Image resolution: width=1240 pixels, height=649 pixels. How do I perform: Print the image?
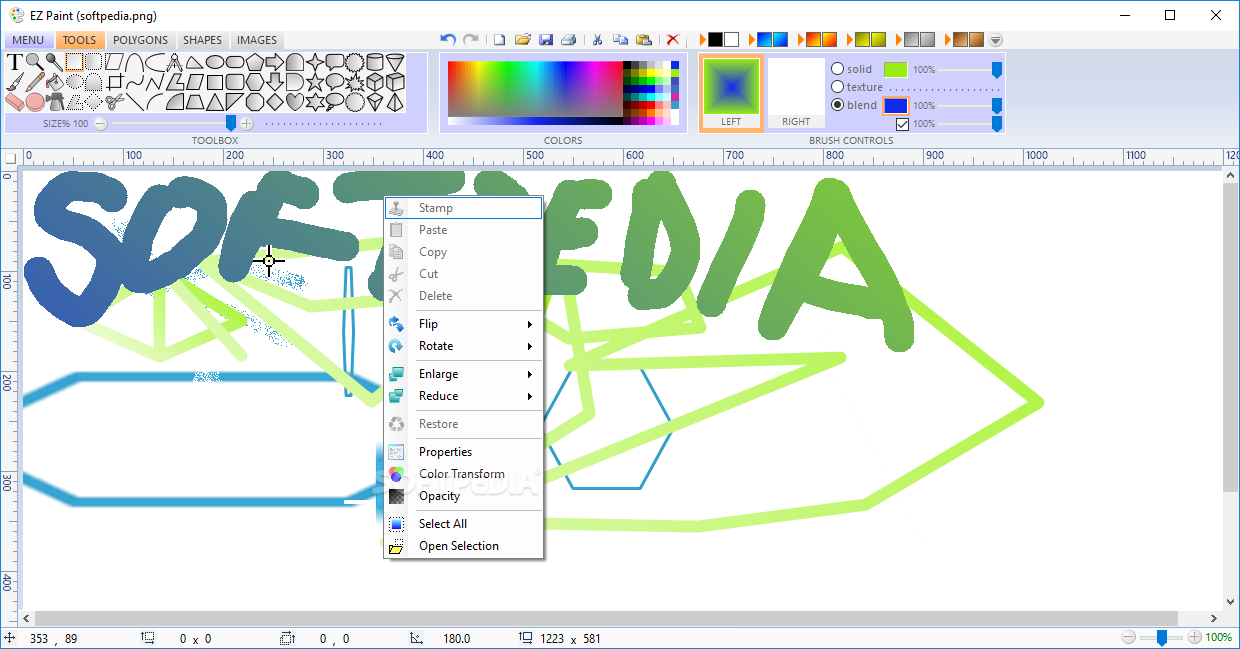(568, 40)
